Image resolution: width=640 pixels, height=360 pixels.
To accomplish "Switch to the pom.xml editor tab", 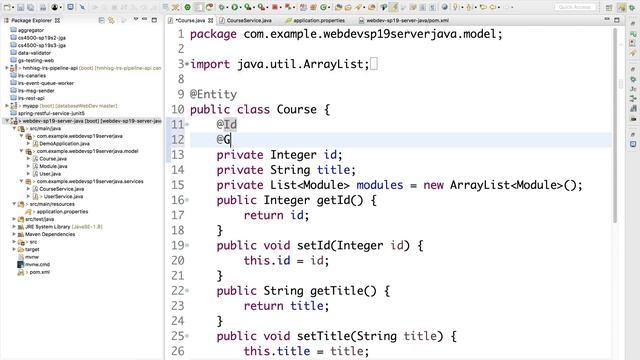I will pyautogui.click(x=404, y=20).
